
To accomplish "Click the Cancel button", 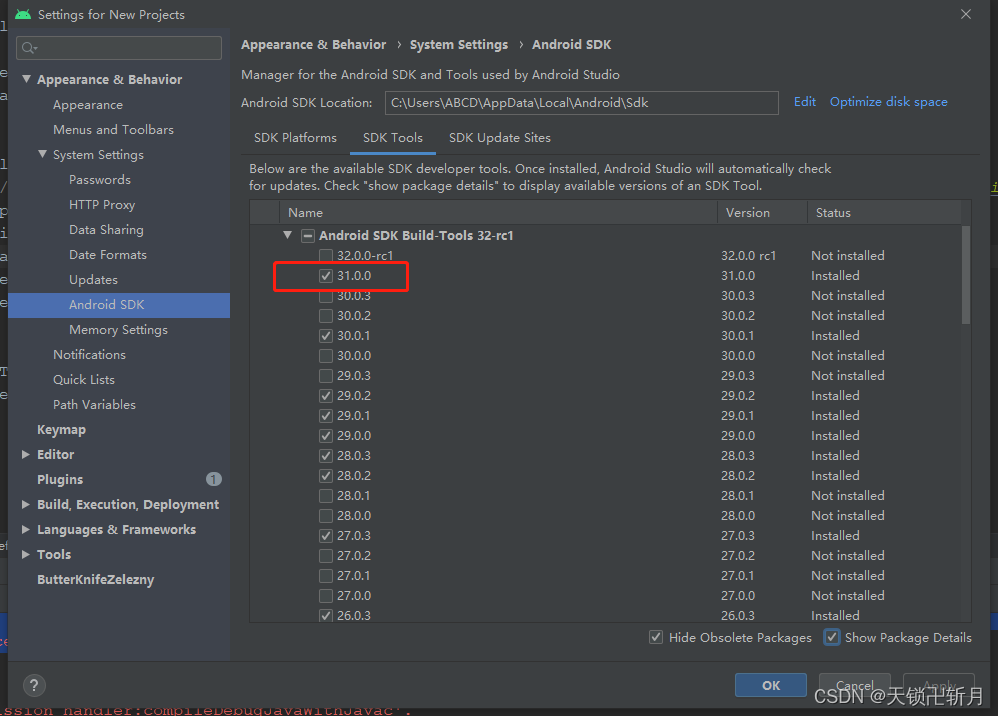I will 854,685.
